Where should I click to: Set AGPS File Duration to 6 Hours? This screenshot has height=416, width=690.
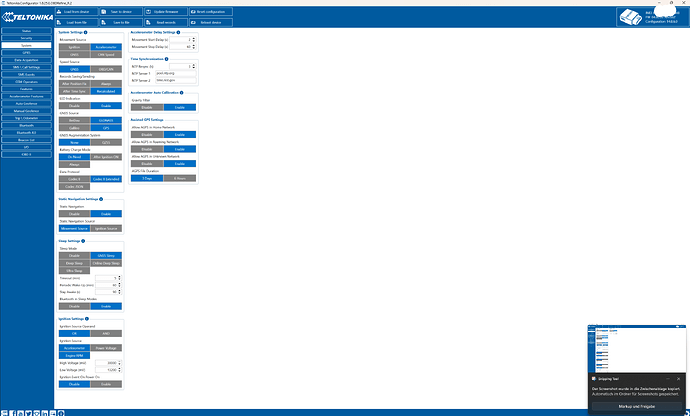[180, 178]
